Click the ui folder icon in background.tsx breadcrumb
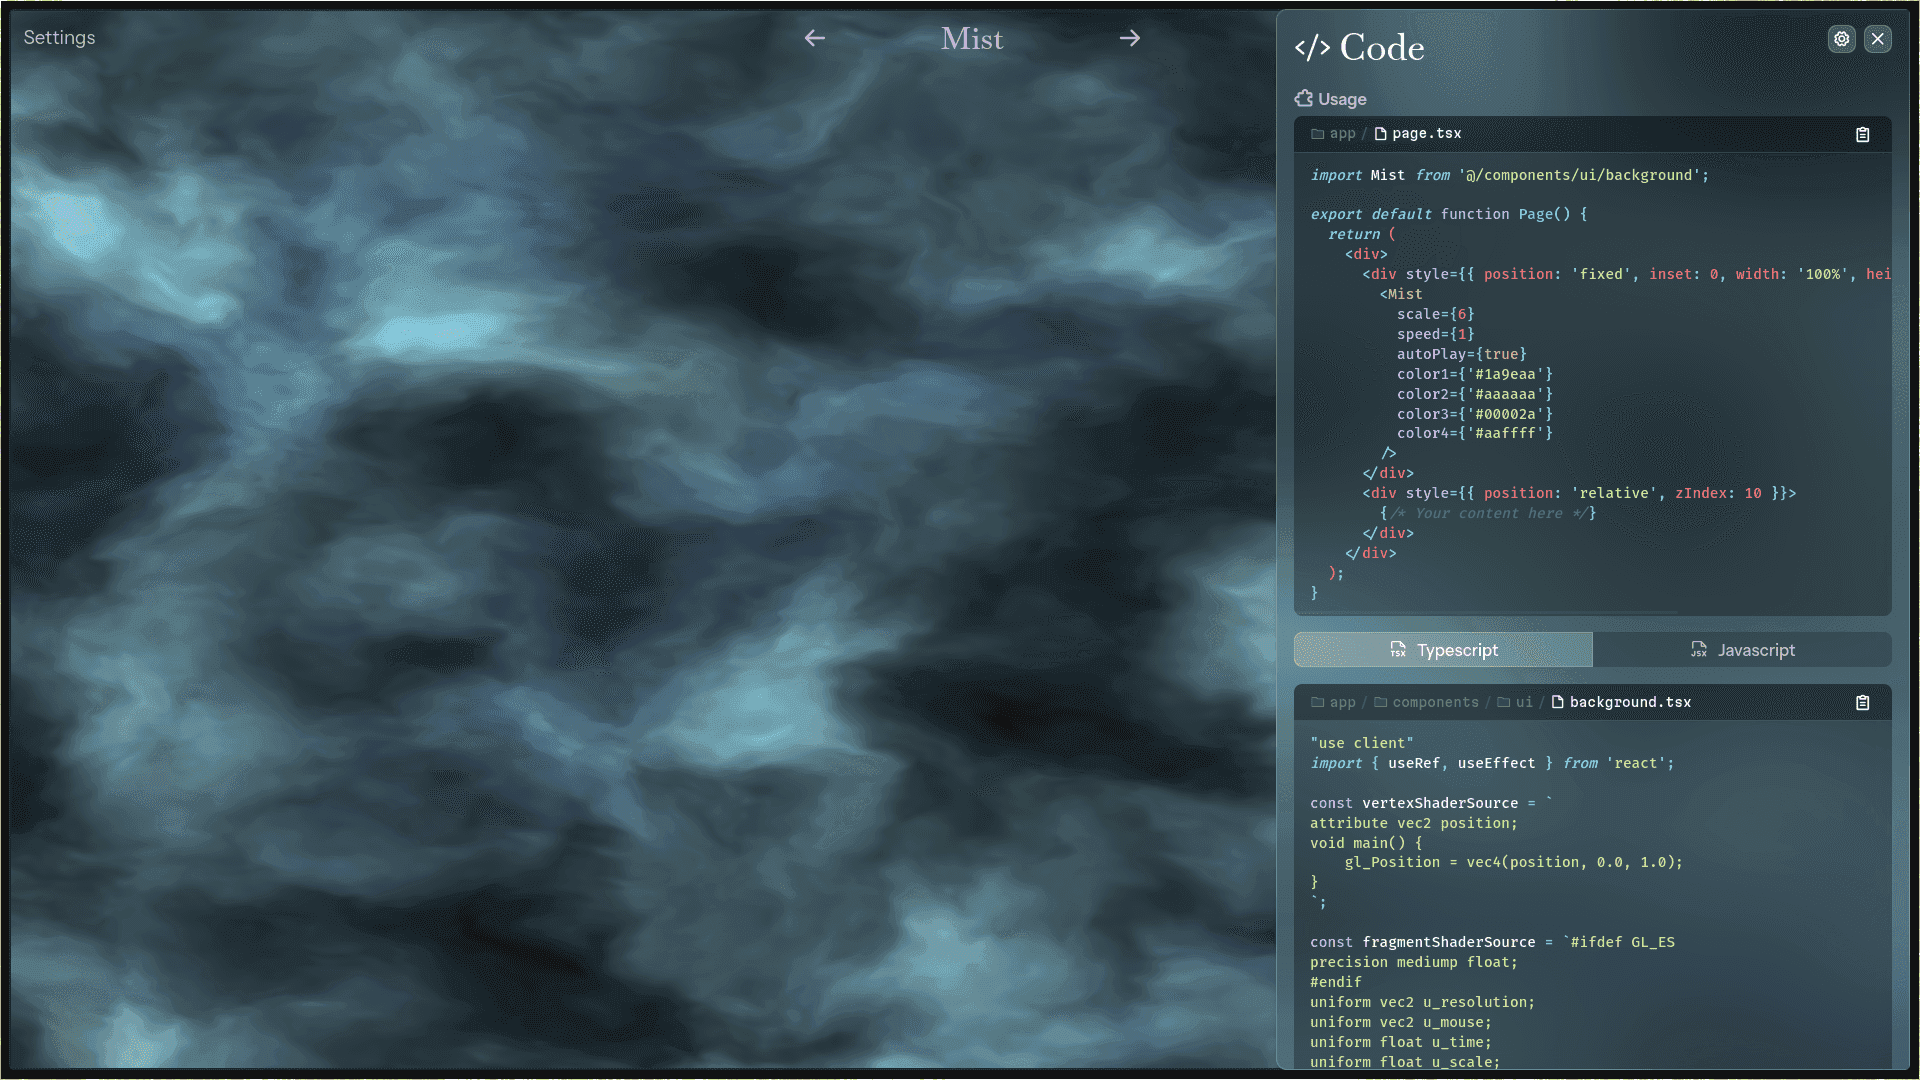Screen dimensions: 1920x1080 [1501, 702]
